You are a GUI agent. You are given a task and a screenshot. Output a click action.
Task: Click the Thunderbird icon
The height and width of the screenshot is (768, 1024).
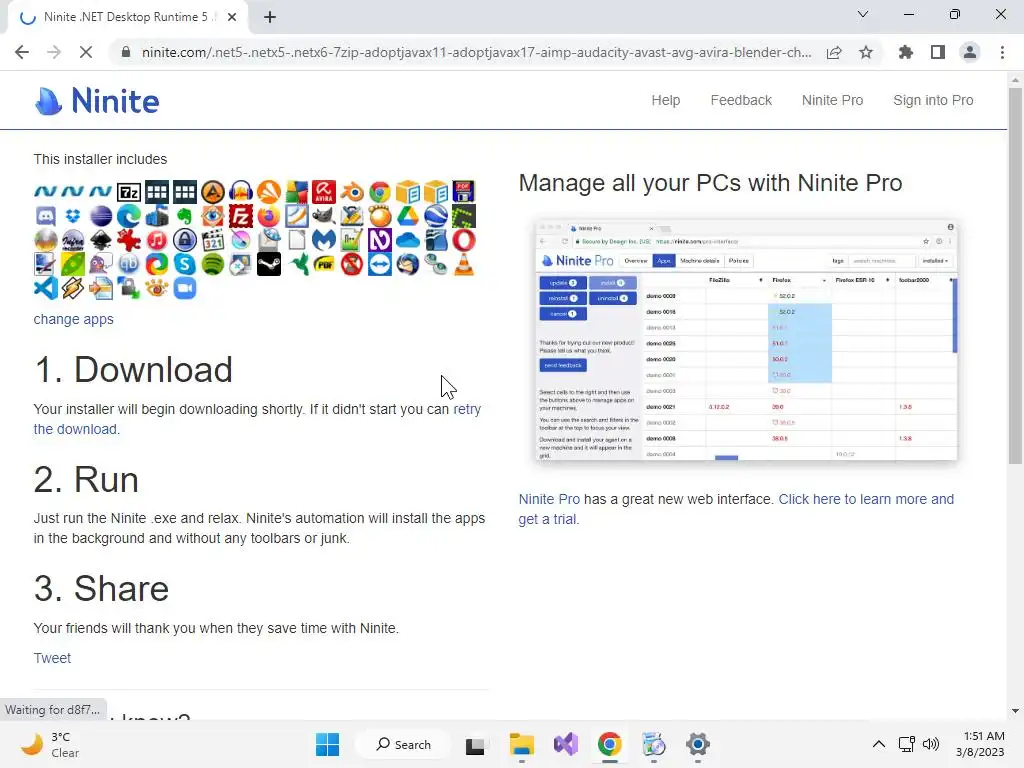(408, 264)
